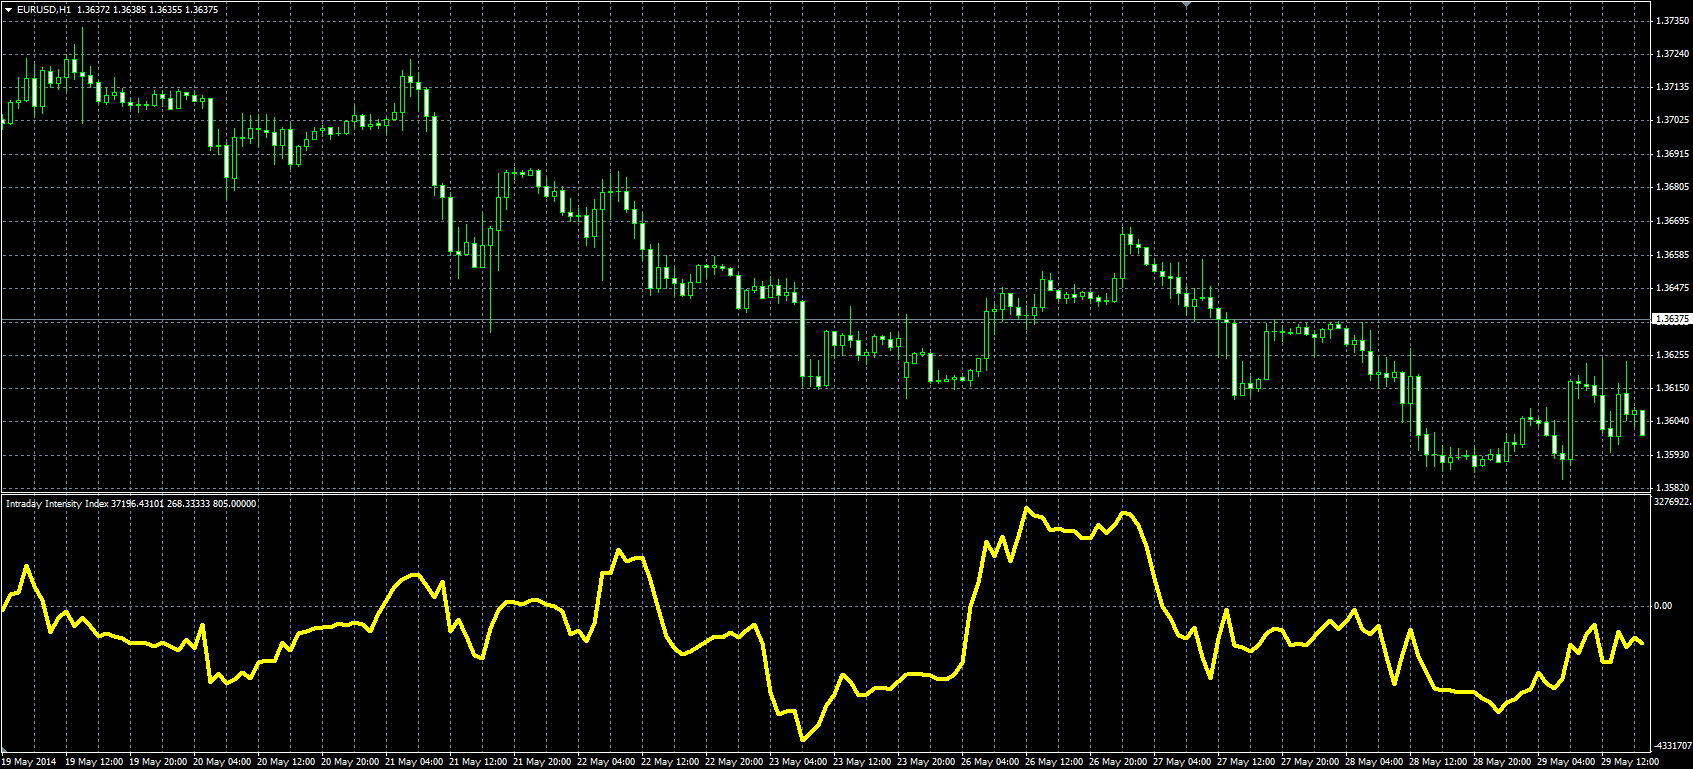The image size is (1693, 769).
Task: Click the 1.36475 price scale value
Action: [x=1673, y=288]
